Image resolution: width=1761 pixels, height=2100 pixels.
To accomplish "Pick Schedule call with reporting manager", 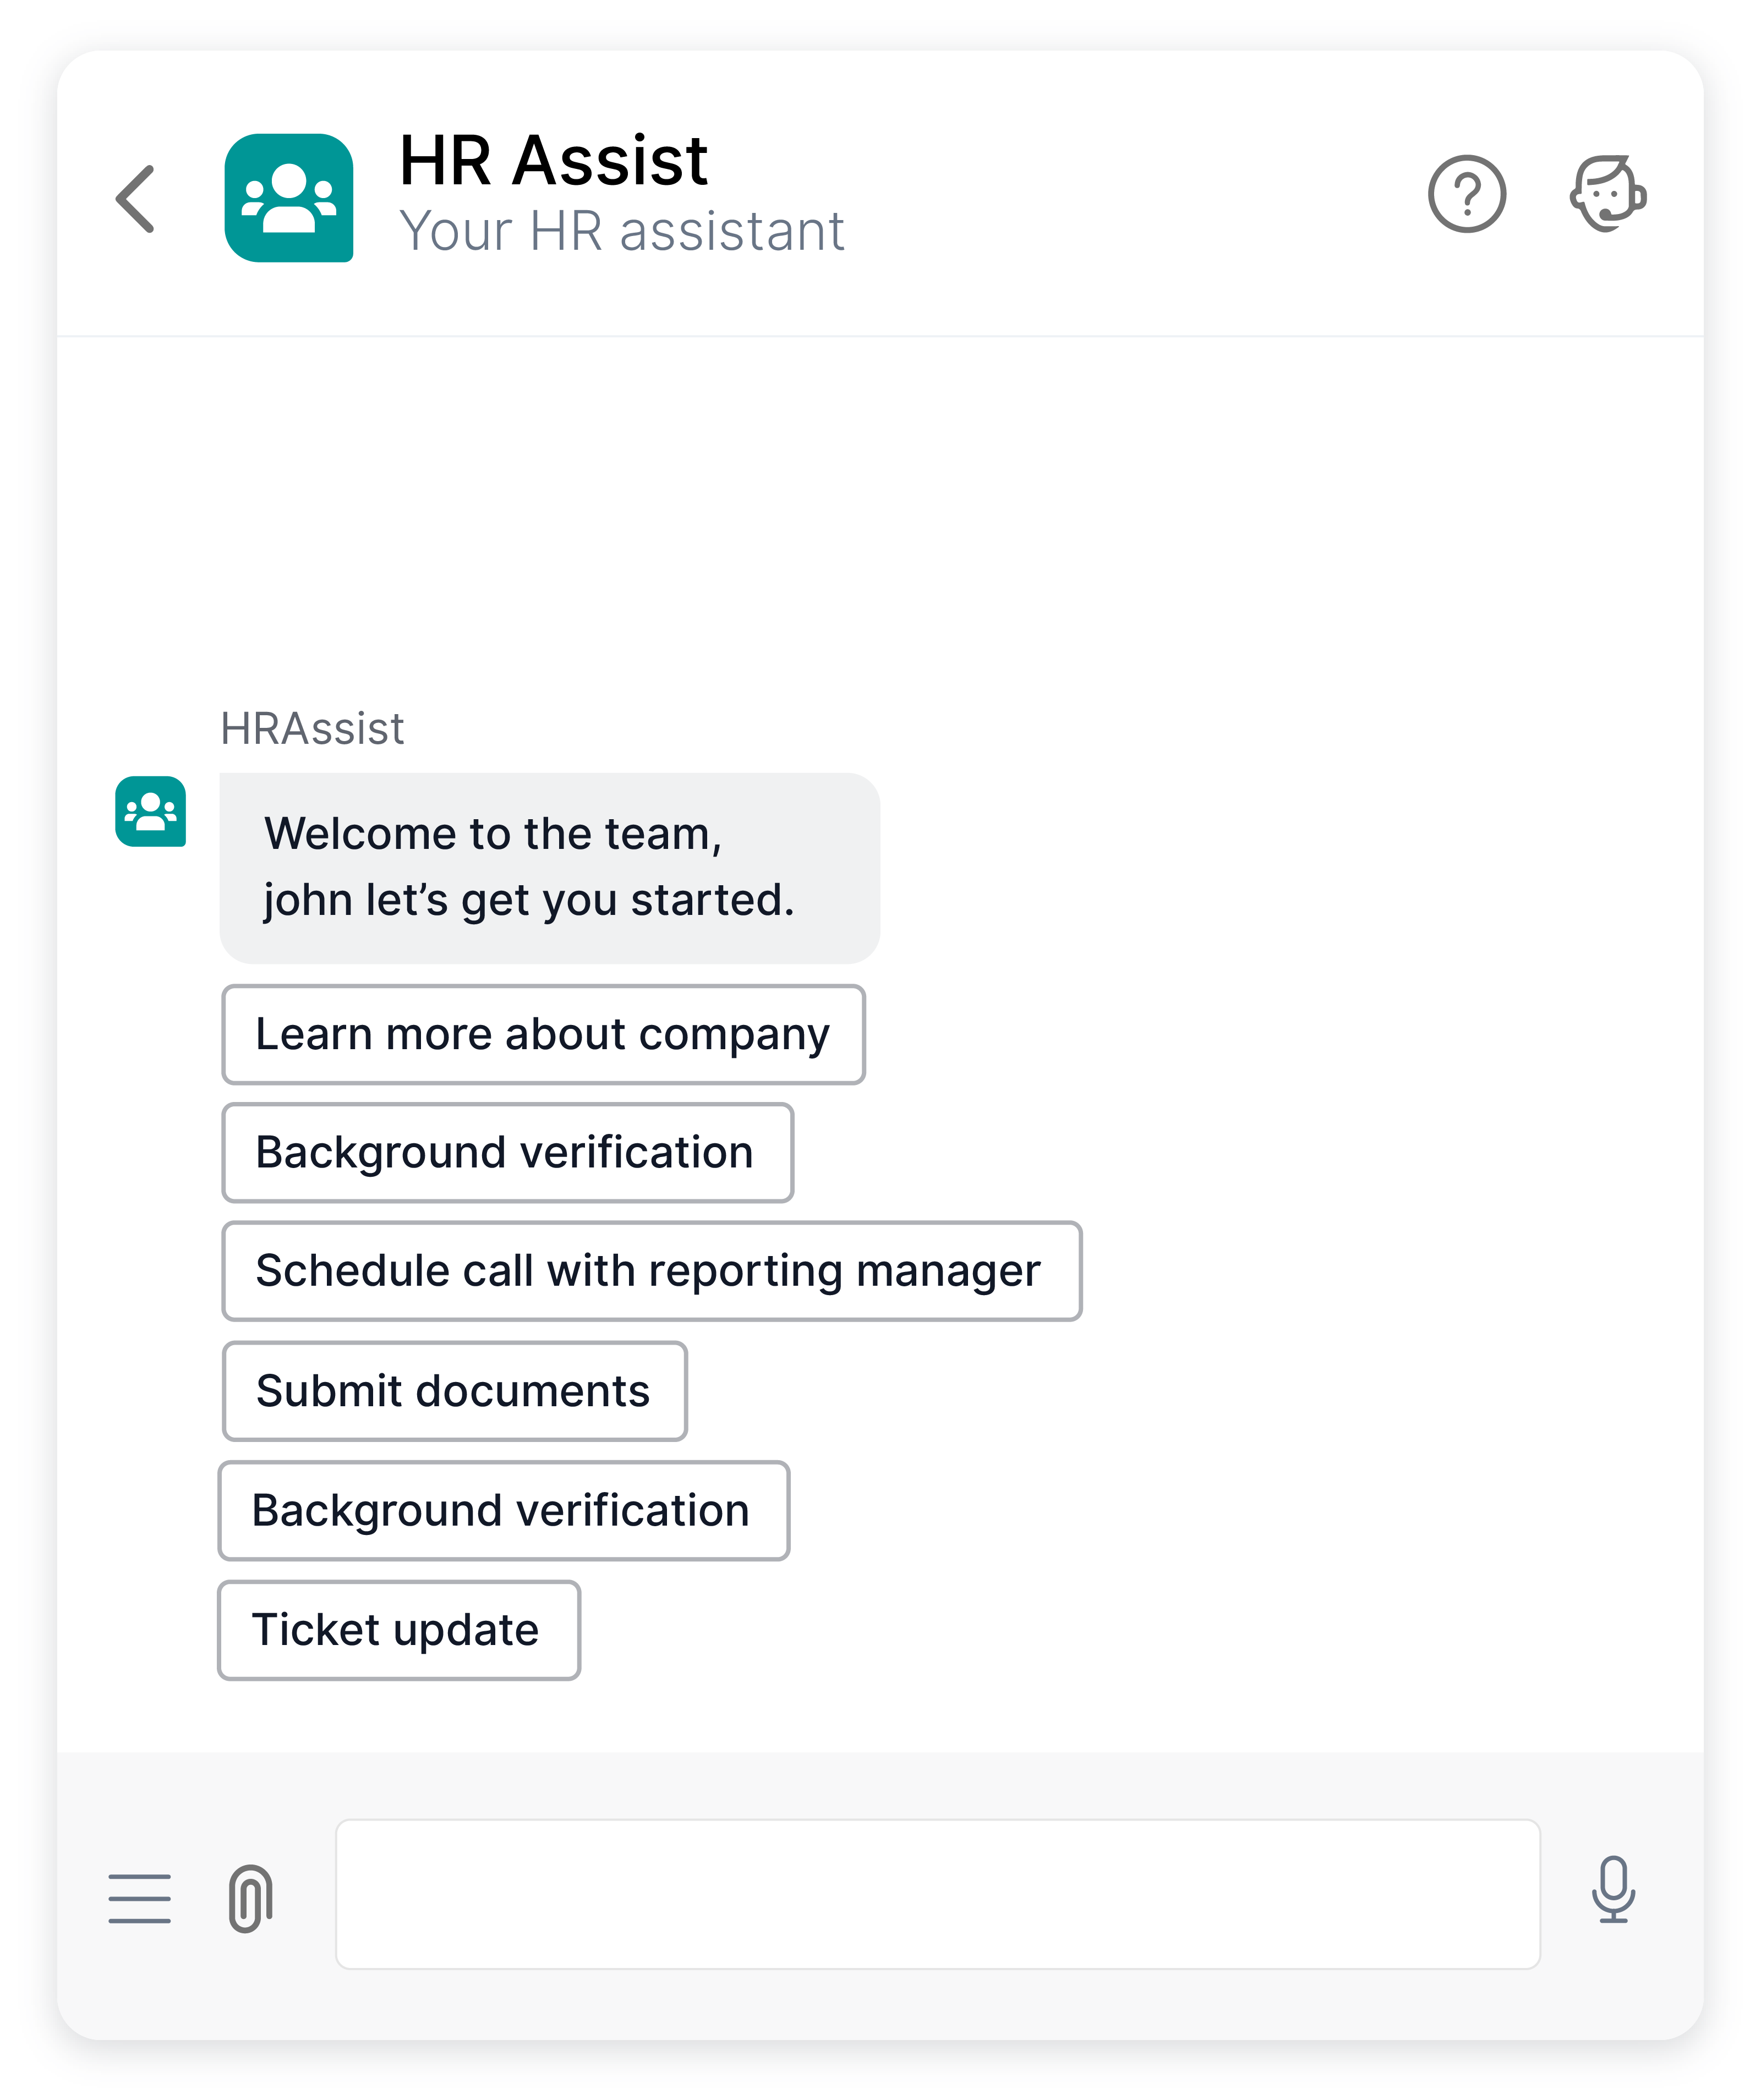I will pyautogui.click(x=651, y=1270).
